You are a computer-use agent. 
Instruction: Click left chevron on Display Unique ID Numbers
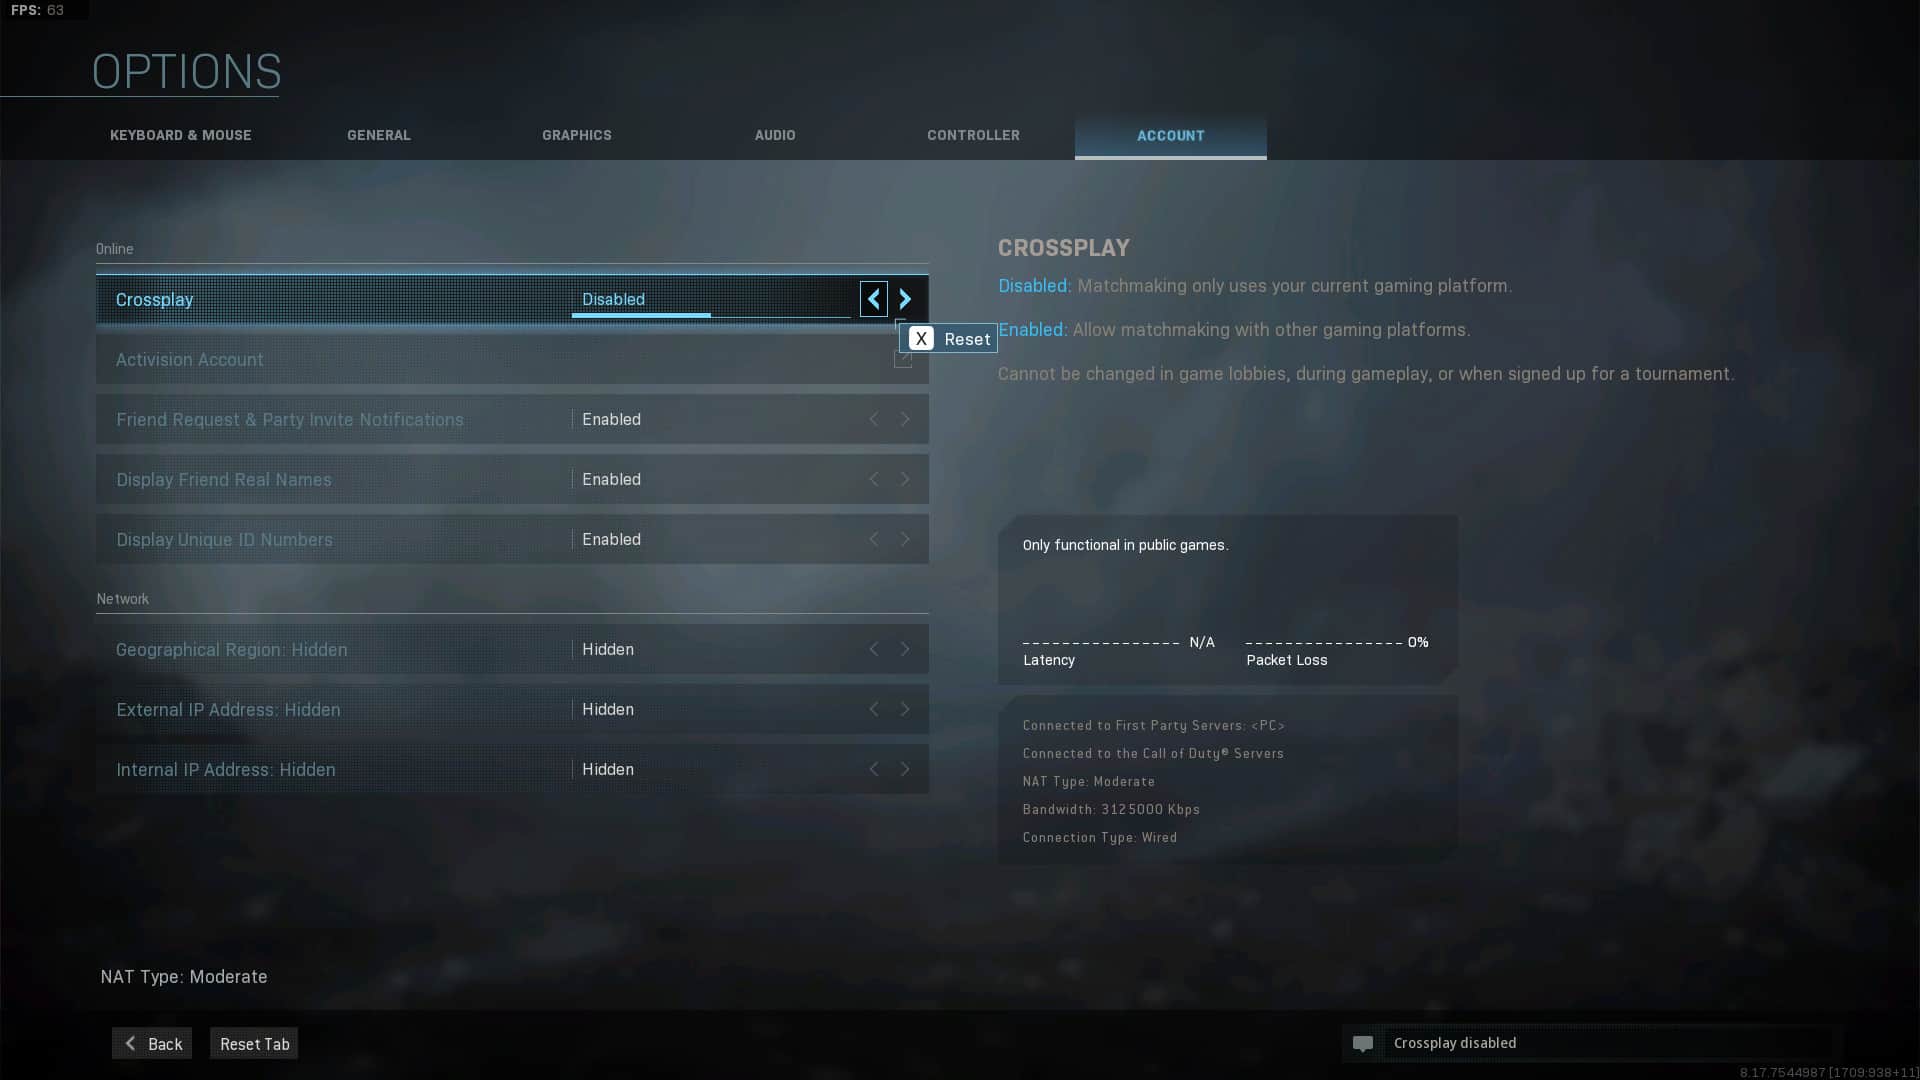pyautogui.click(x=873, y=538)
